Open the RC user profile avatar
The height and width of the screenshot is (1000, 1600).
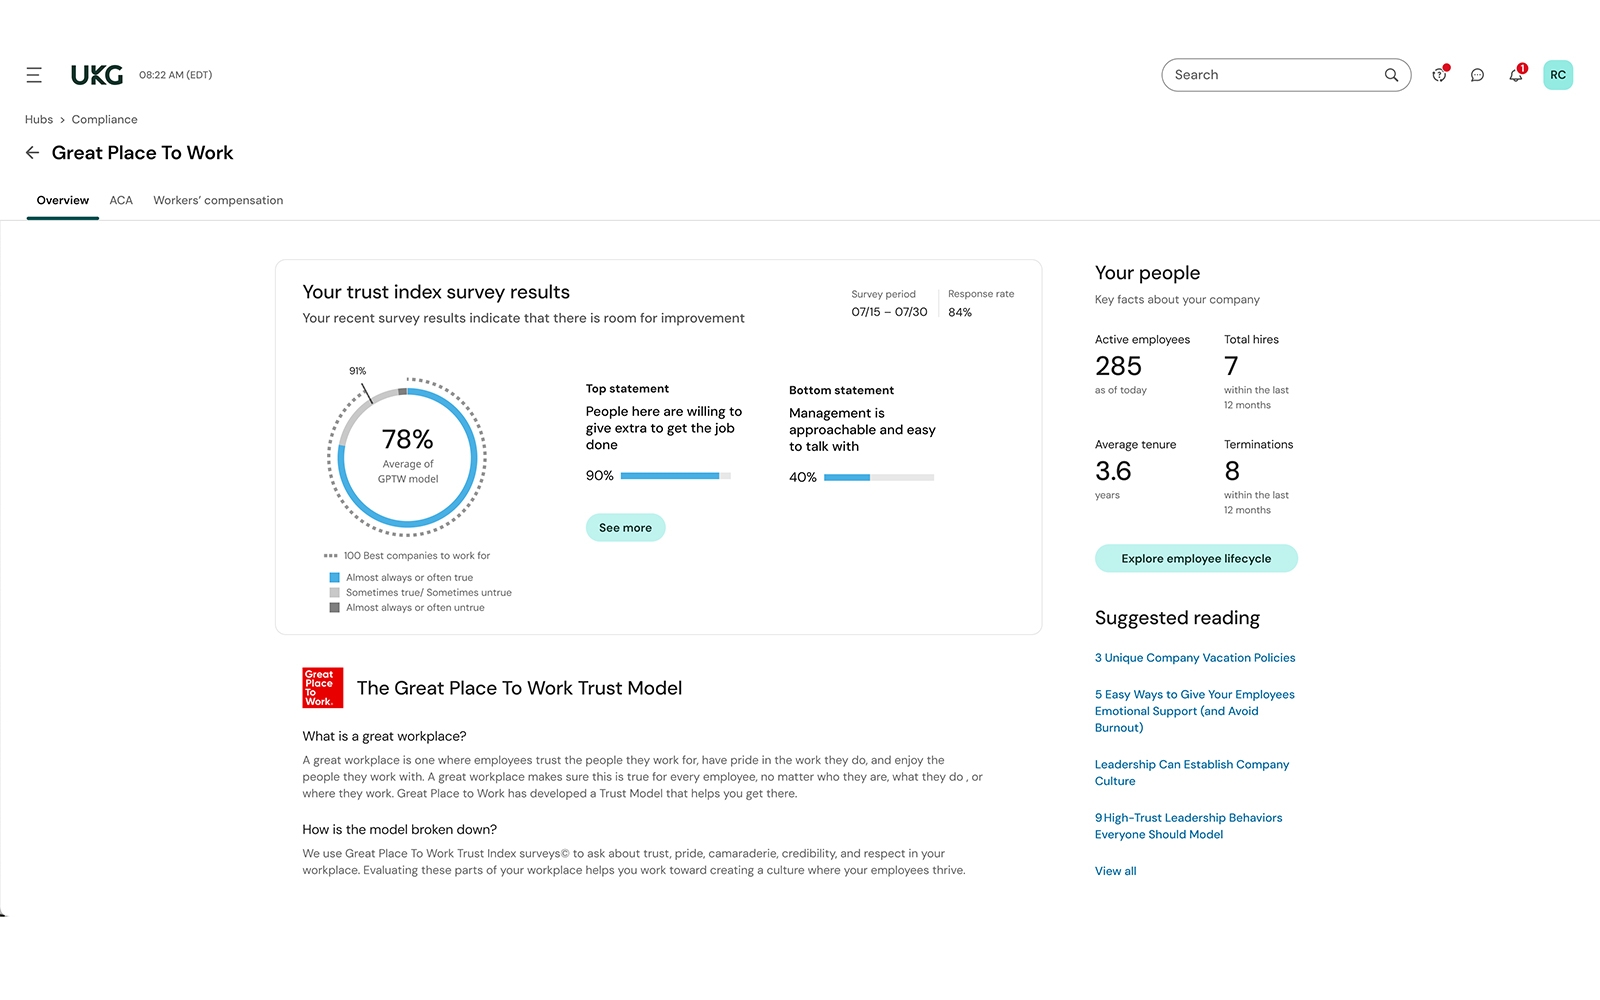coord(1557,75)
